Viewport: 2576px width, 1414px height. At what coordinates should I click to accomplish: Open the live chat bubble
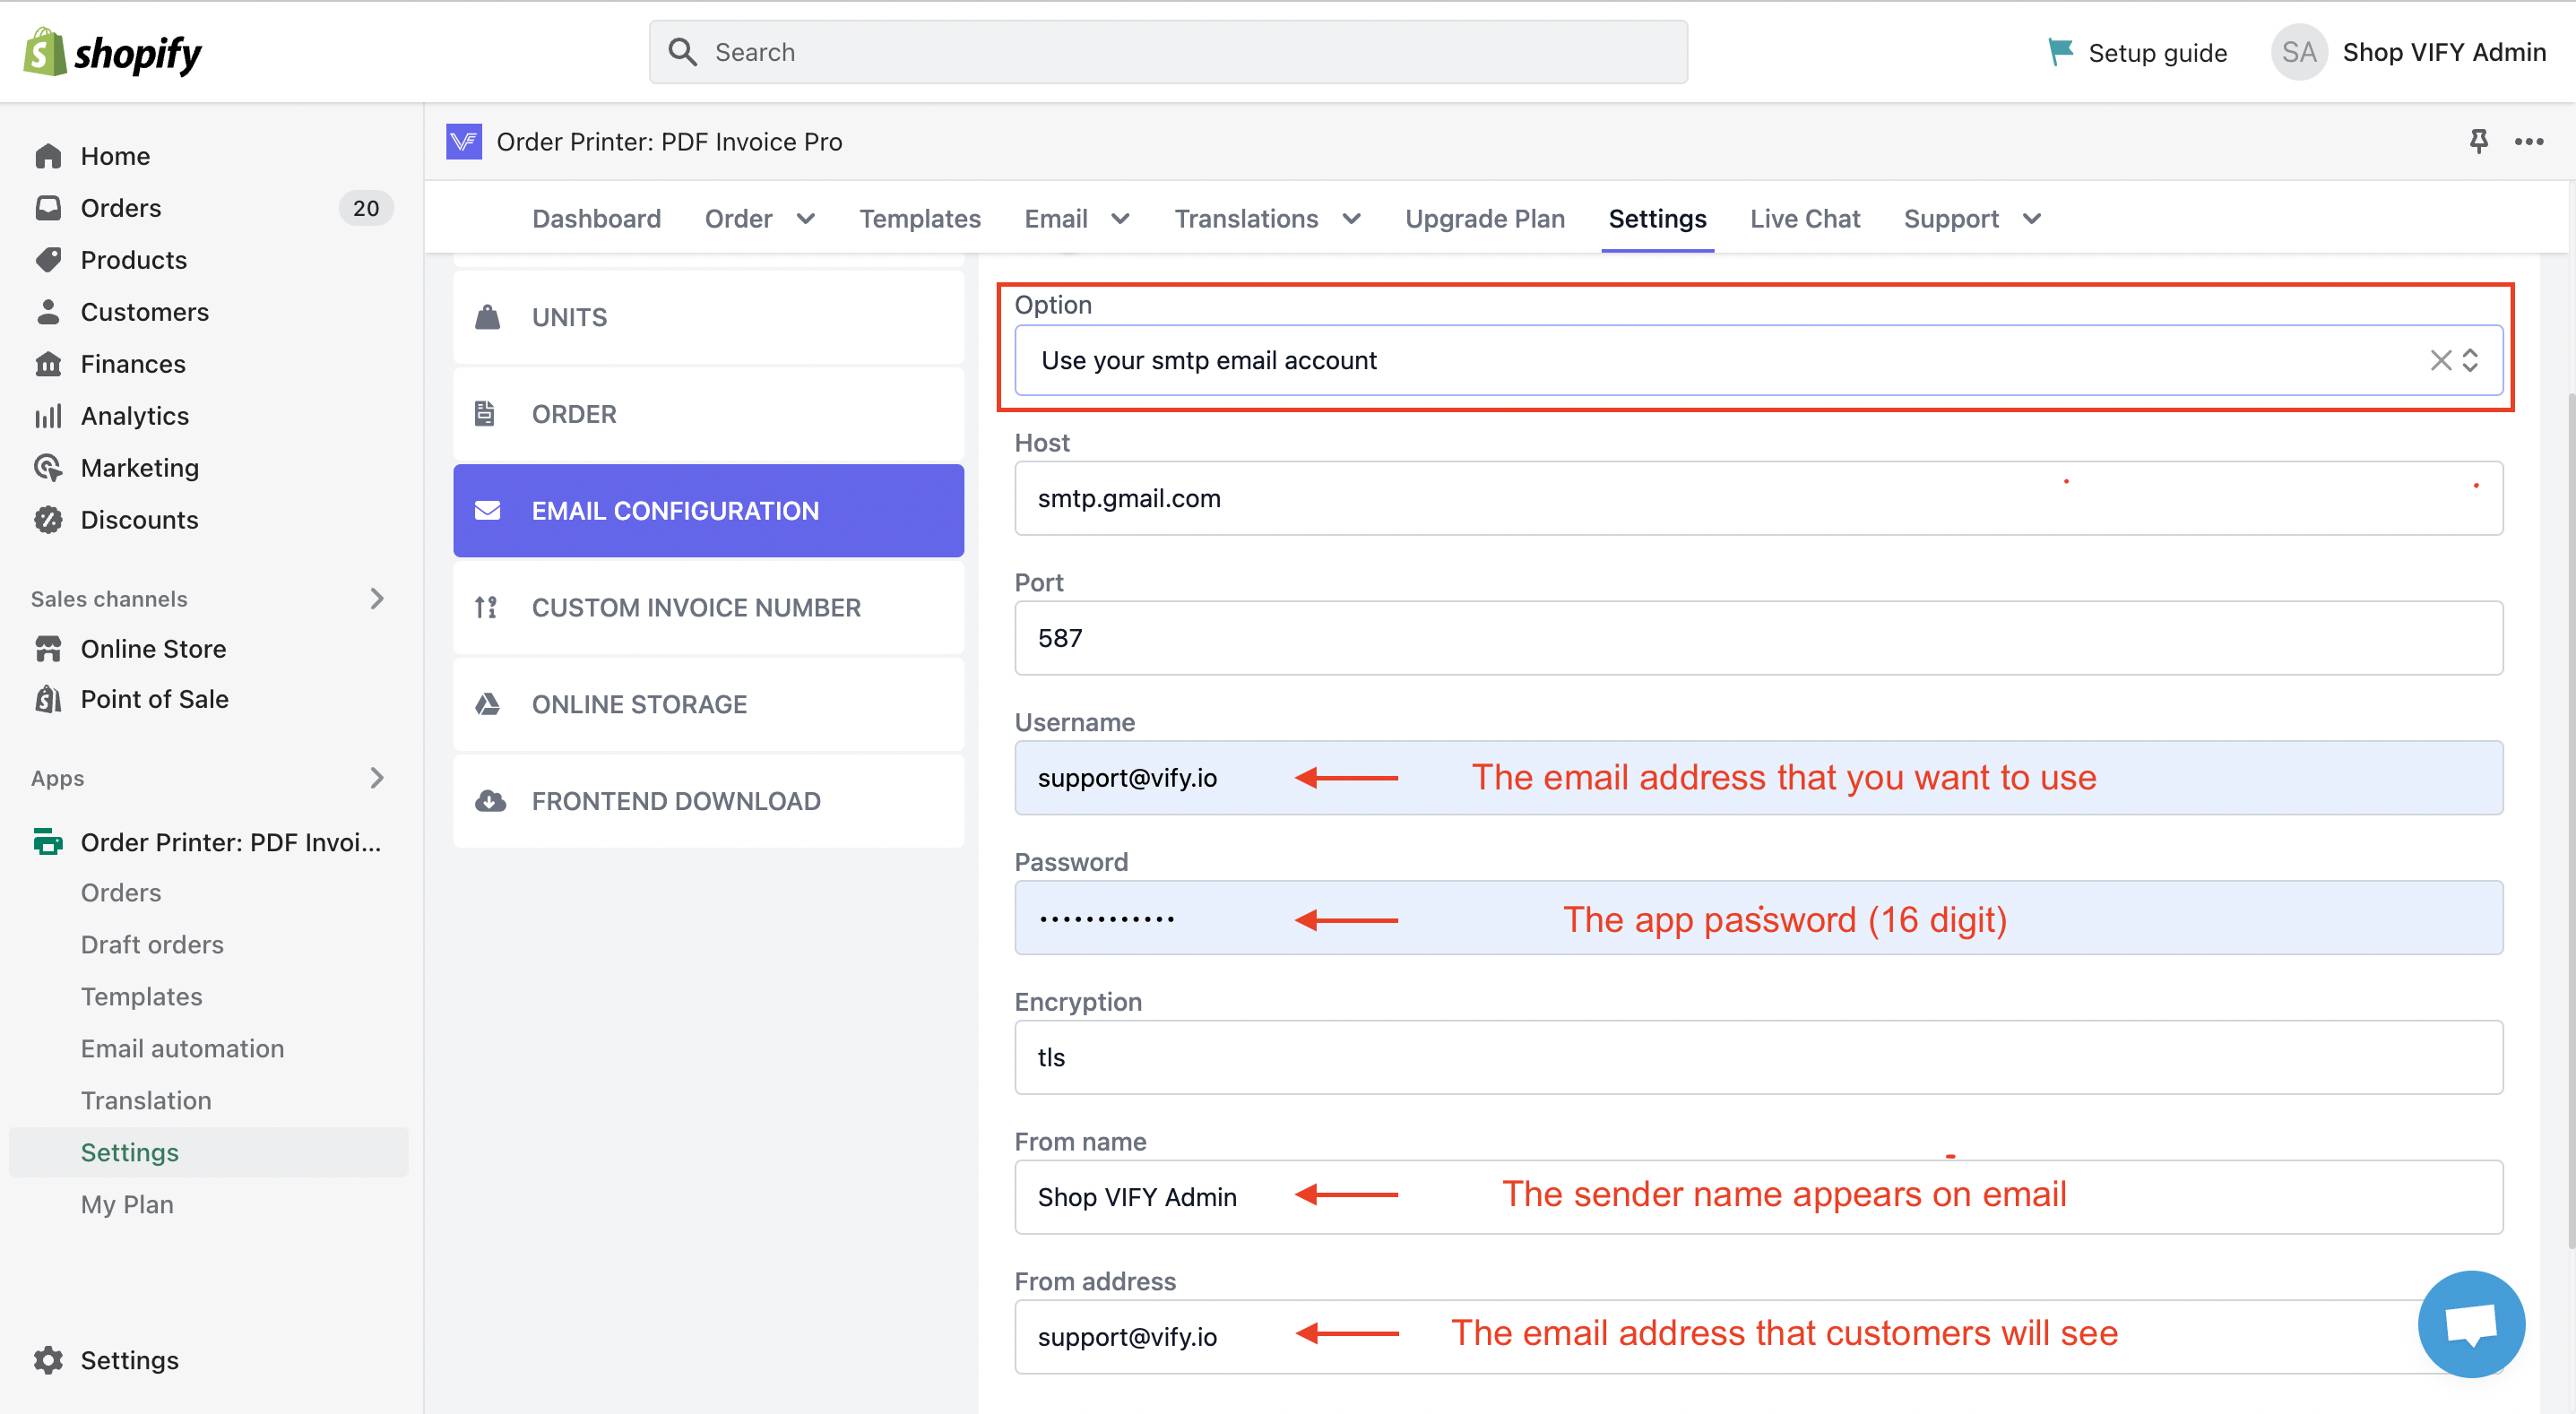(x=2470, y=1324)
